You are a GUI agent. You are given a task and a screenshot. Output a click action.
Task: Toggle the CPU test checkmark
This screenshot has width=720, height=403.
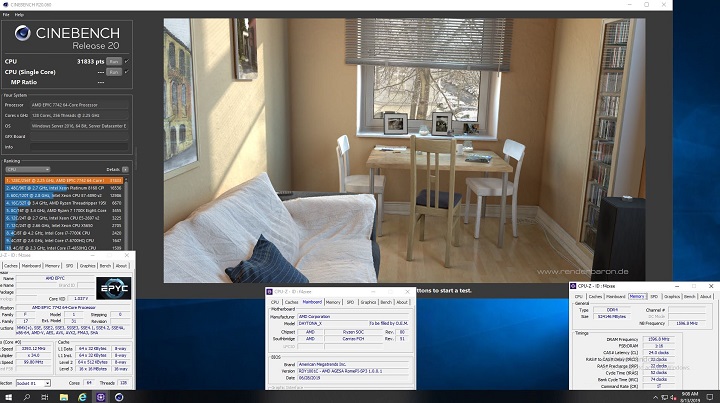pos(127,61)
